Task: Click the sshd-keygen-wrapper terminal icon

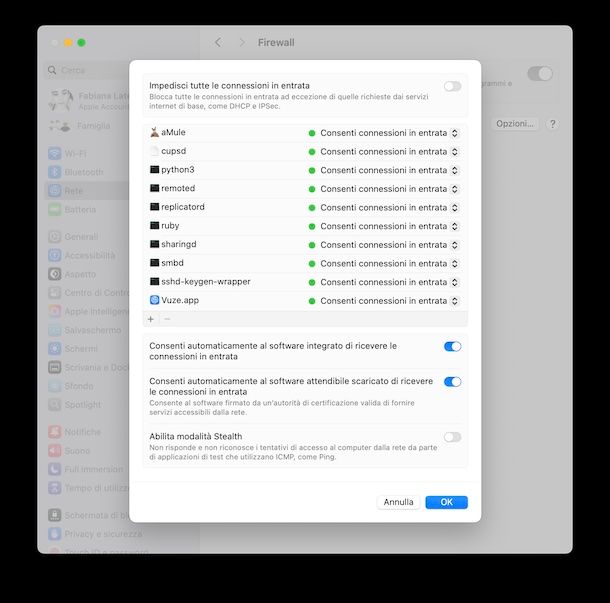Action: click(x=154, y=282)
